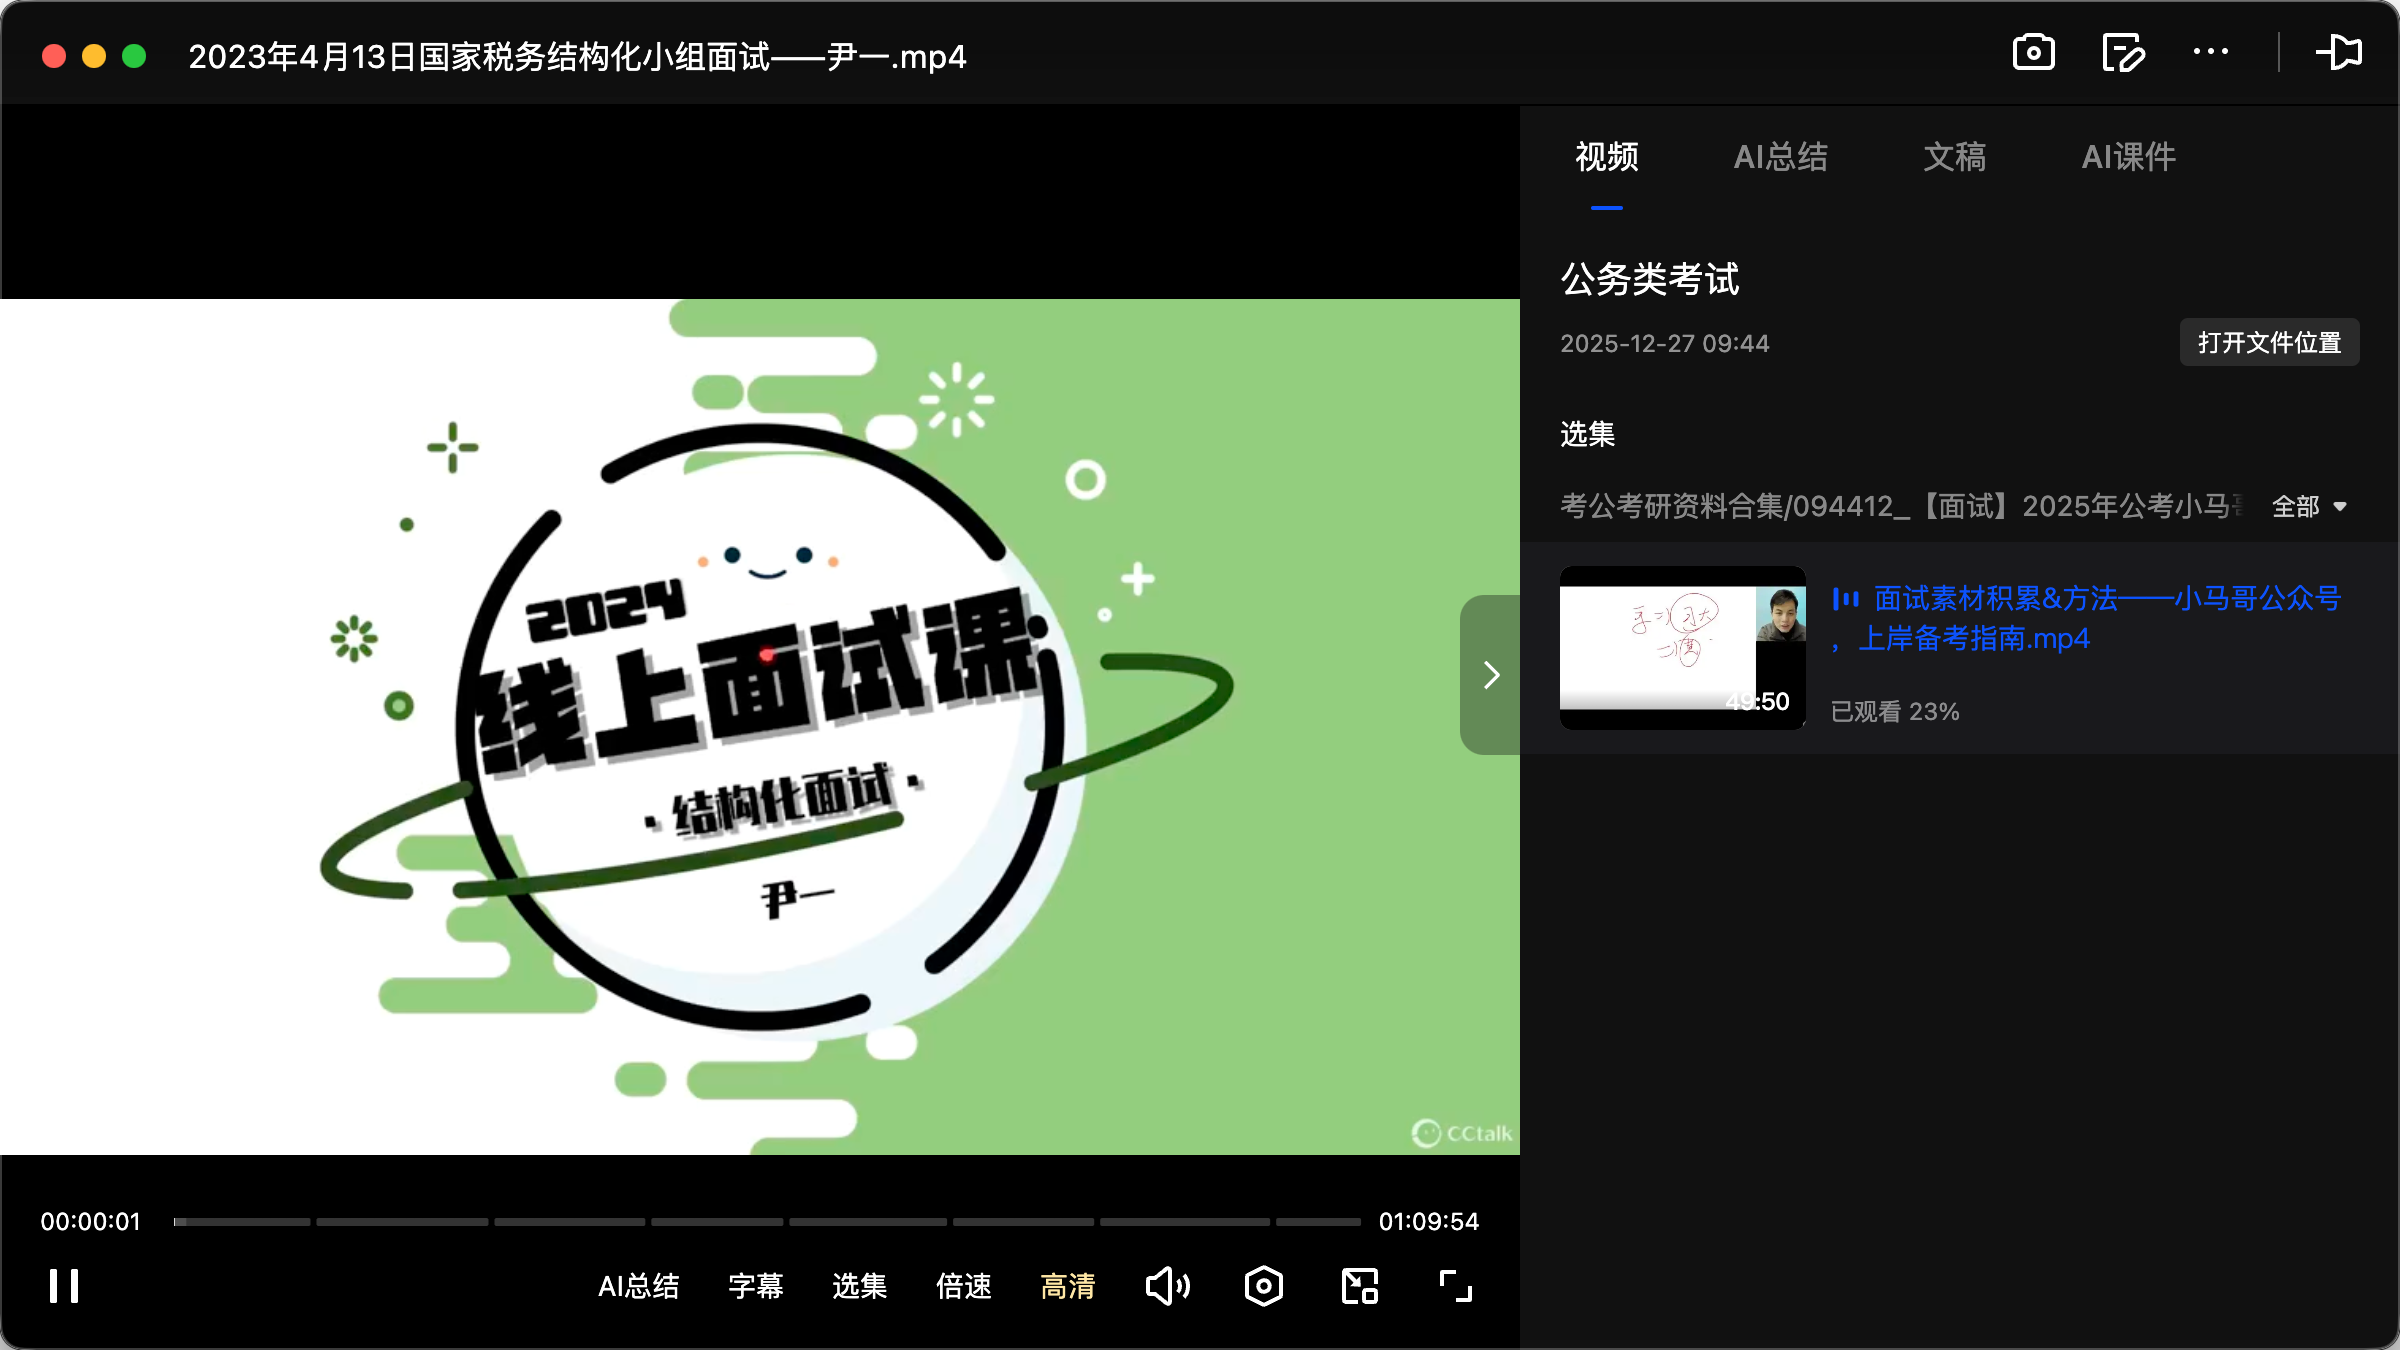Open the more options icon in title bar

(2210, 53)
